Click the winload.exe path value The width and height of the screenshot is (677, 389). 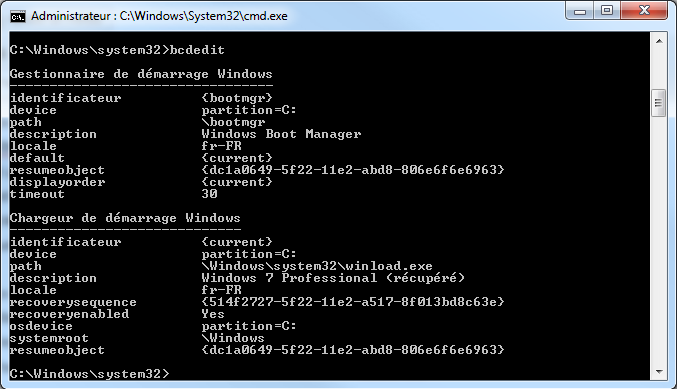click(317, 266)
